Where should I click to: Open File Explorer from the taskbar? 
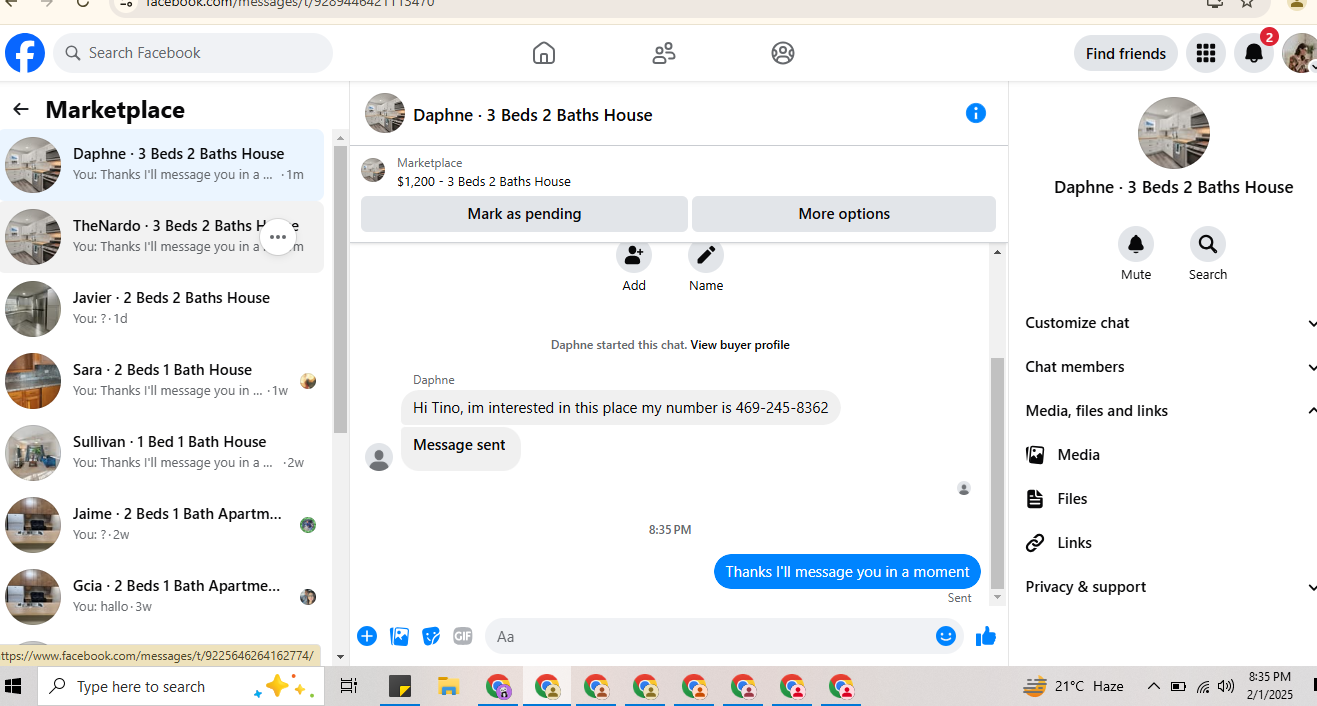(448, 686)
